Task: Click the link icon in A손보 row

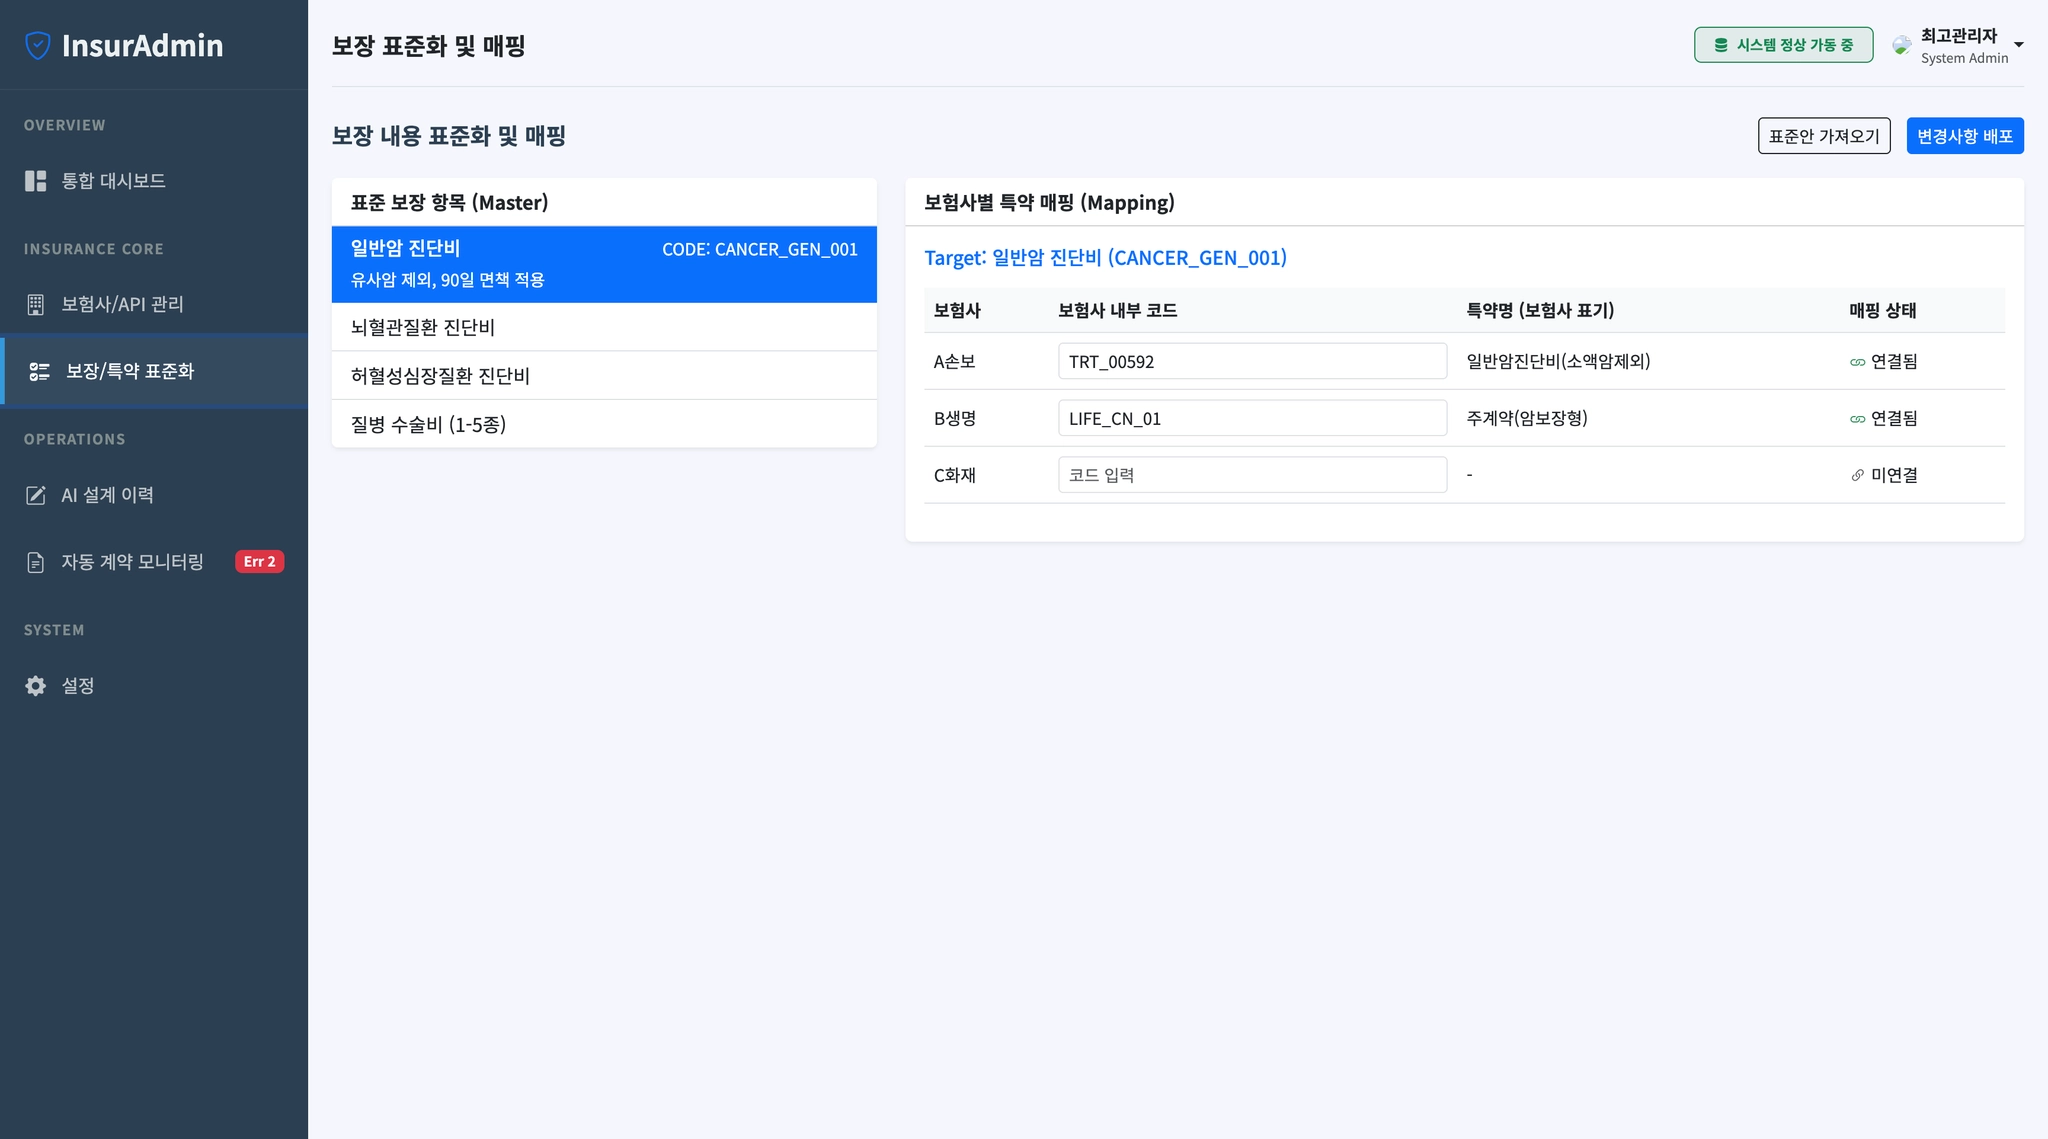Action: 1857,362
